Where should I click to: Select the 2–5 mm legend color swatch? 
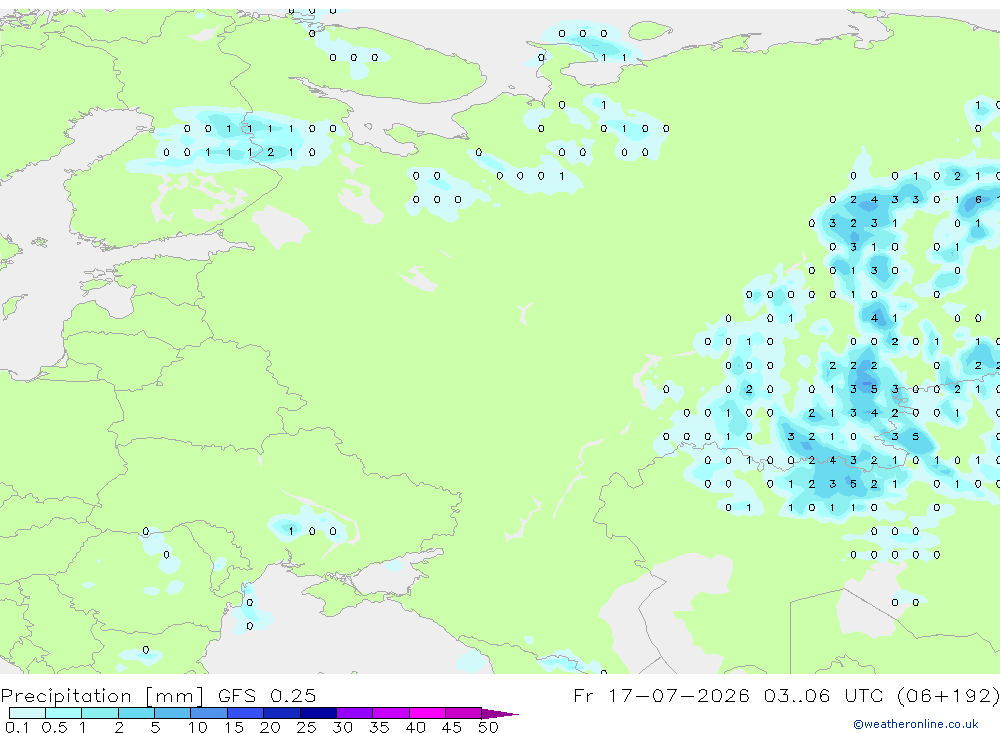pyautogui.click(x=136, y=713)
